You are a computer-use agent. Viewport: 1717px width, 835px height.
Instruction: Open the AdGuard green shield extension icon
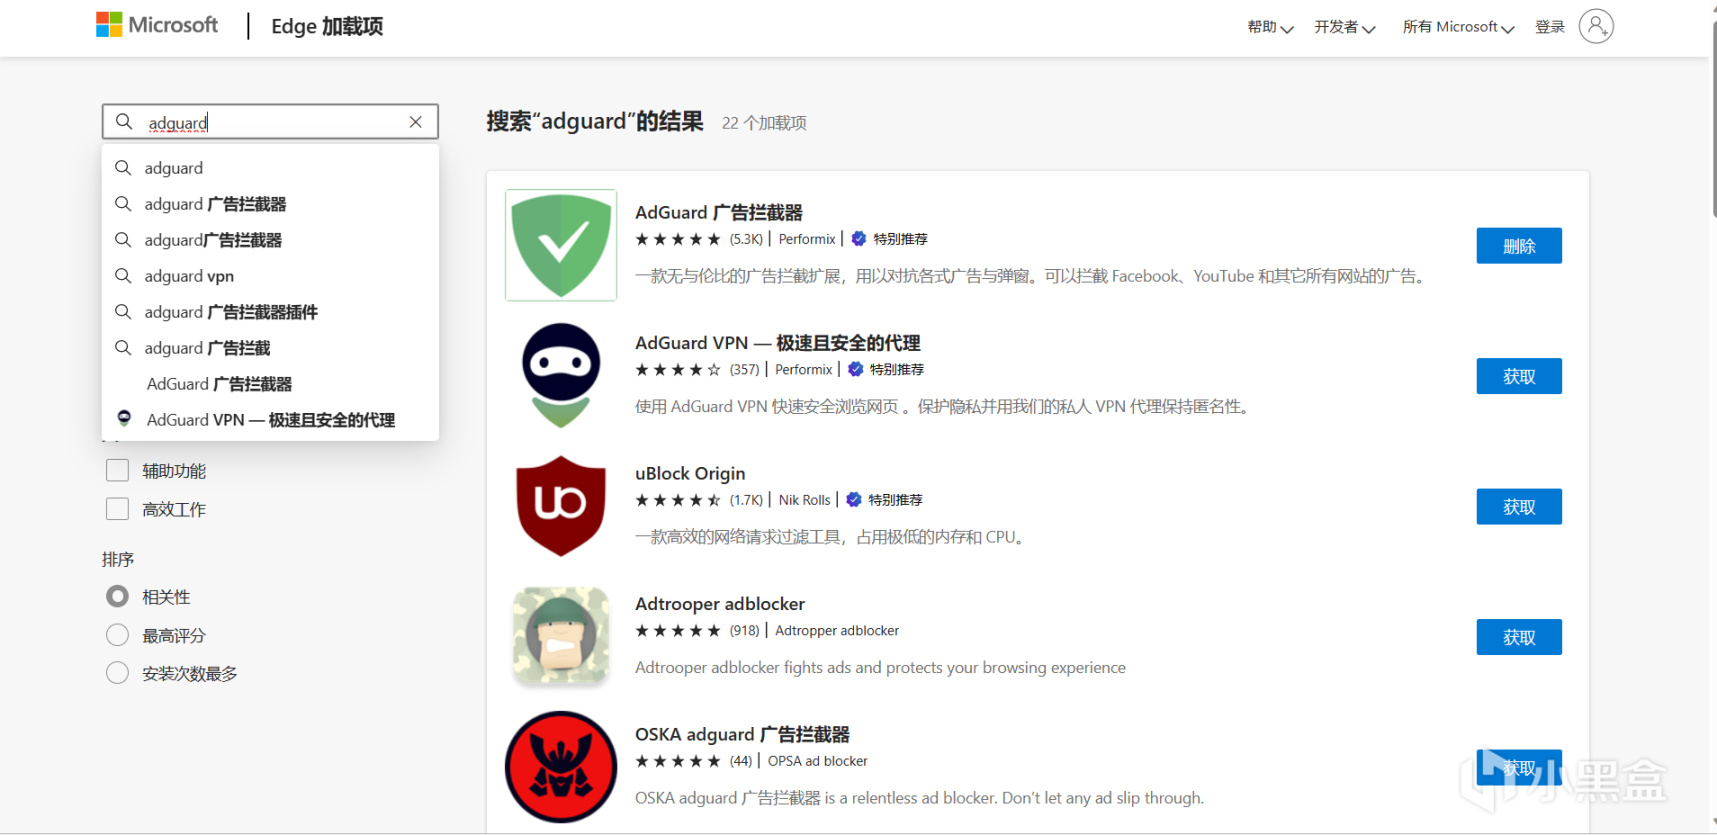click(561, 245)
